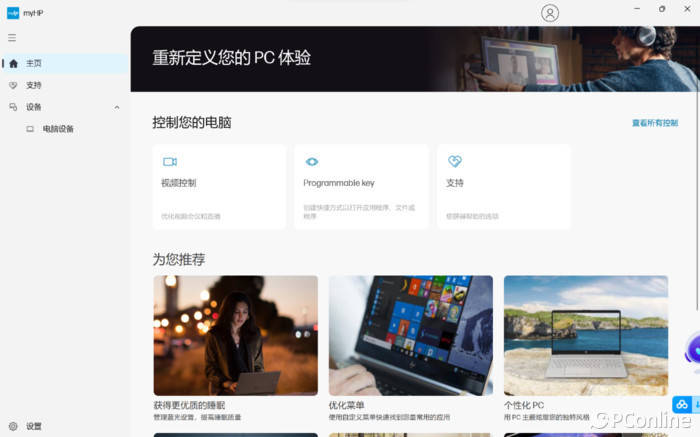
Task: Click the myHP logo in title bar
Action: 13,12
